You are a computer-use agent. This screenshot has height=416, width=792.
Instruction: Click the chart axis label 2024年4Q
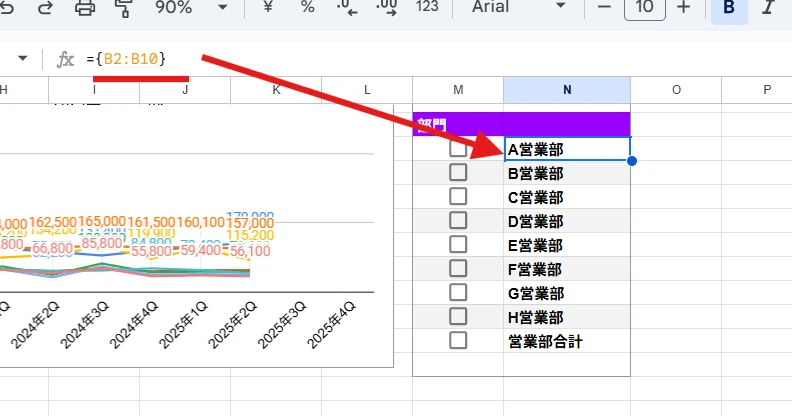pos(133,324)
